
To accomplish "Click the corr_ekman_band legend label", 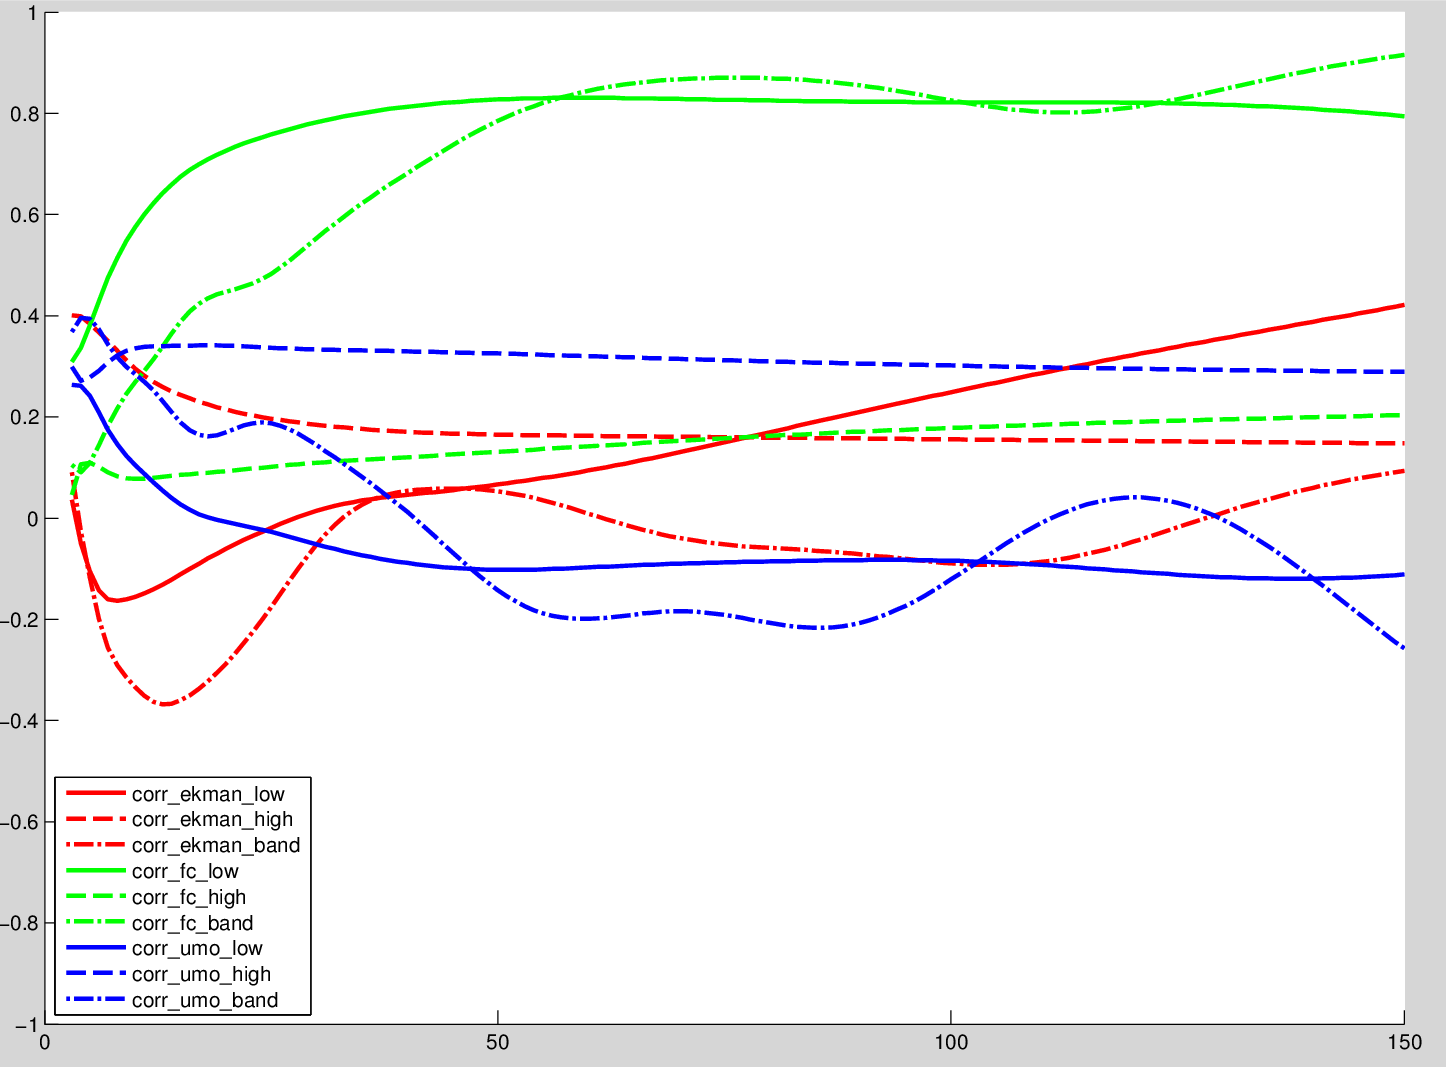I will coord(216,846).
